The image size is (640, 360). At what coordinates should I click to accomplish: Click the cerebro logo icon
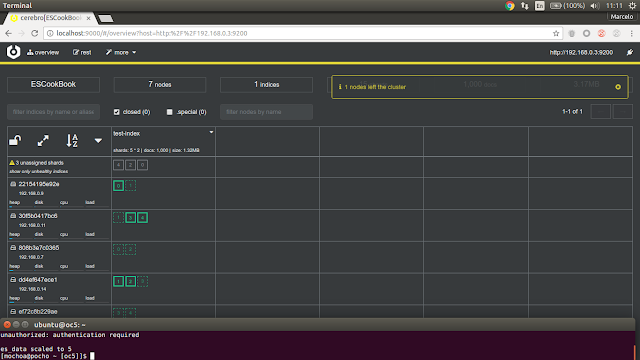(x=13, y=52)
